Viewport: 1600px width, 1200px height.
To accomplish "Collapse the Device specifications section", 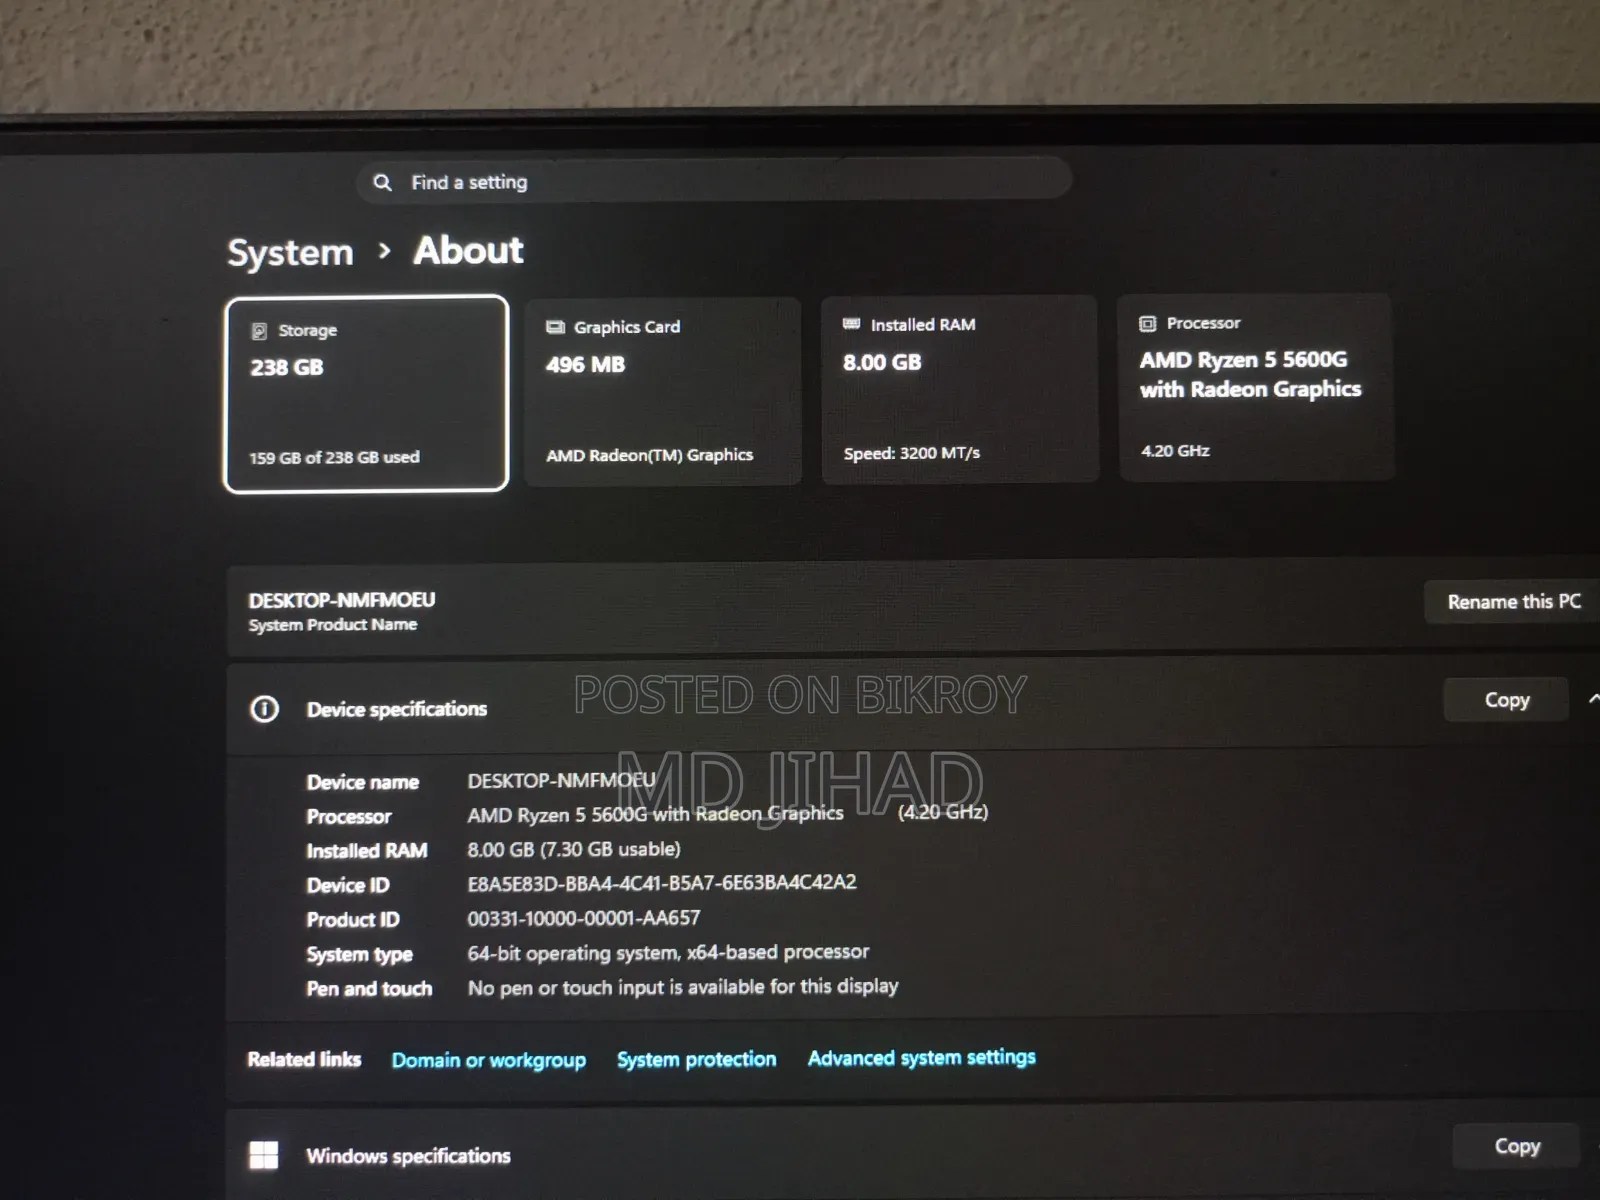I will point(1593,699).
